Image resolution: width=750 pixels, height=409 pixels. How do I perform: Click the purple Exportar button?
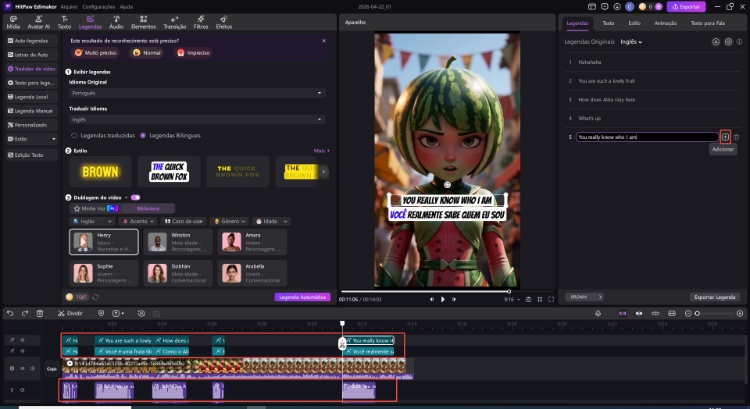pos(686,7)
